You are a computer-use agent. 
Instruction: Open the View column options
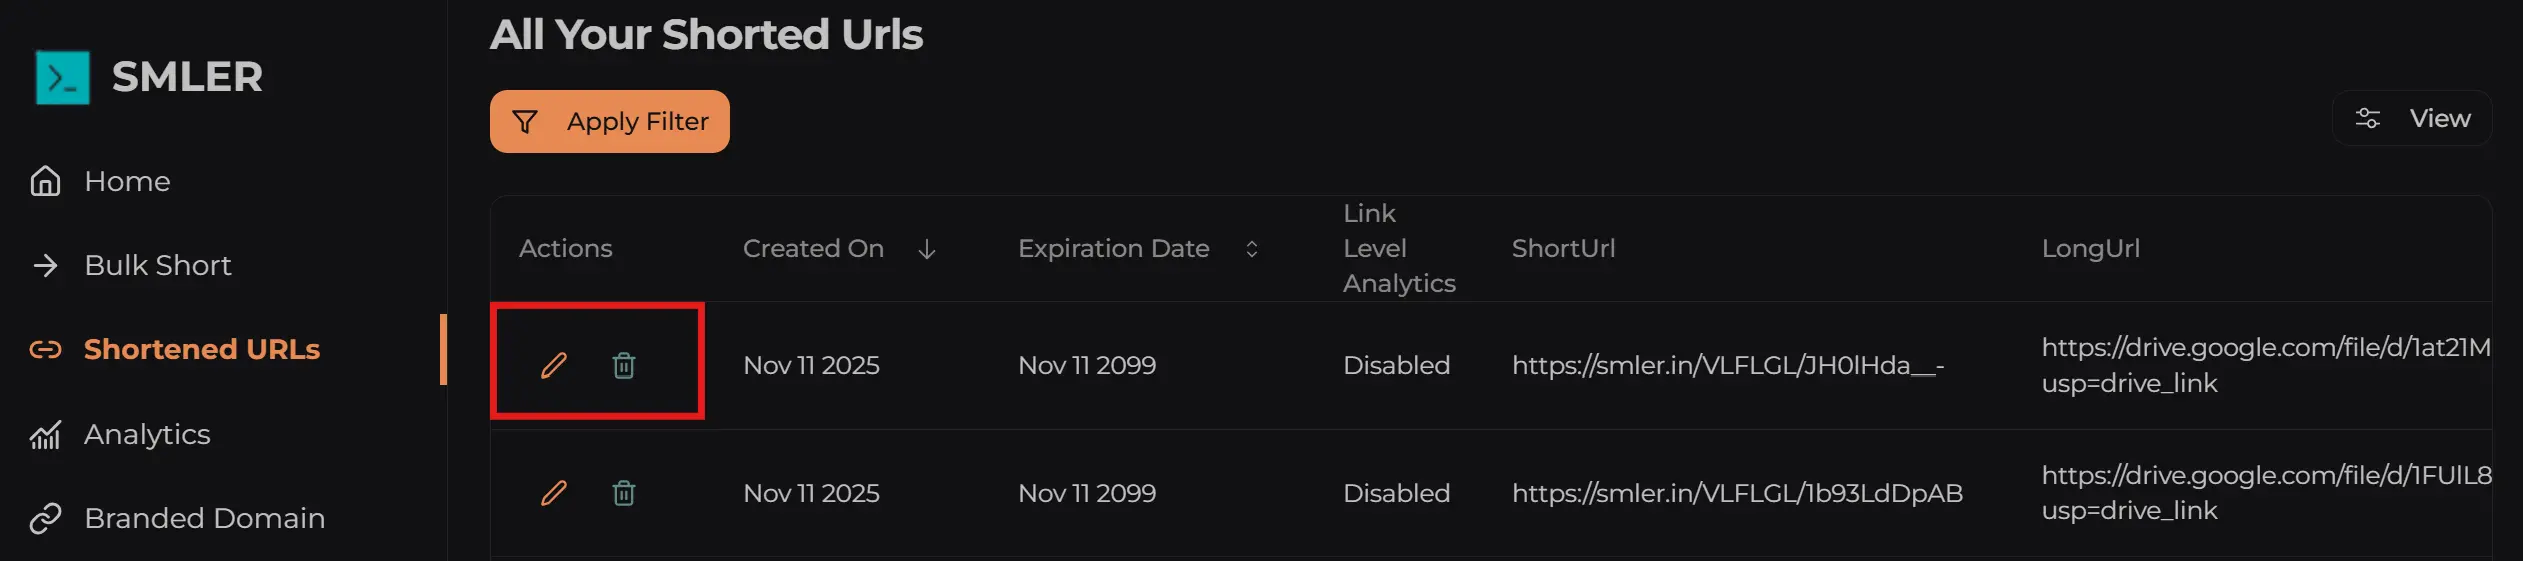[x=2412, y=119]
